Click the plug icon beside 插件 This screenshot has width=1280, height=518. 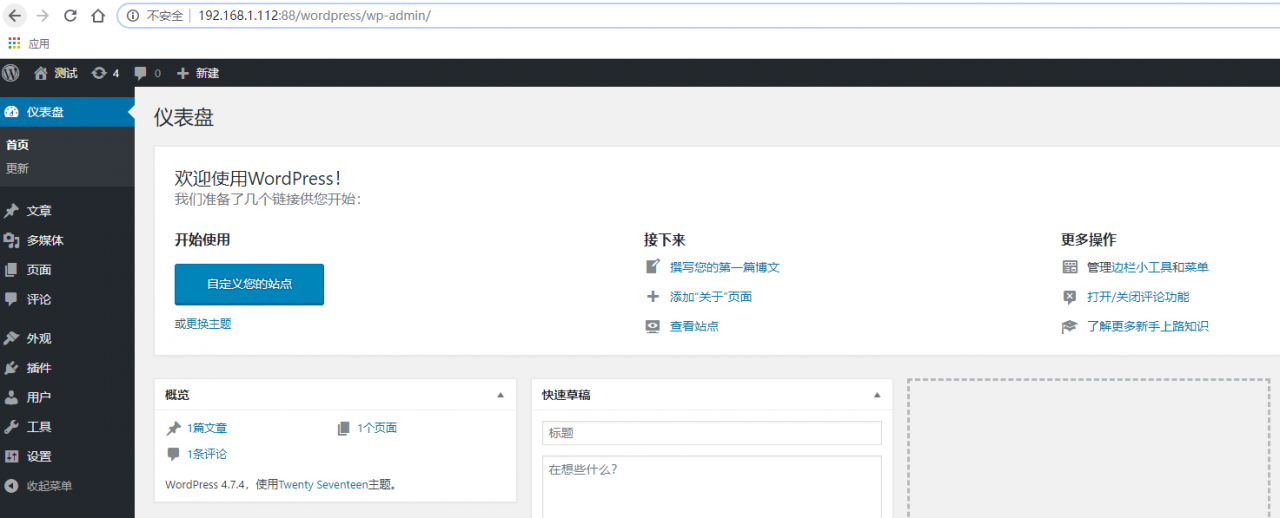(x=11, y=368)
